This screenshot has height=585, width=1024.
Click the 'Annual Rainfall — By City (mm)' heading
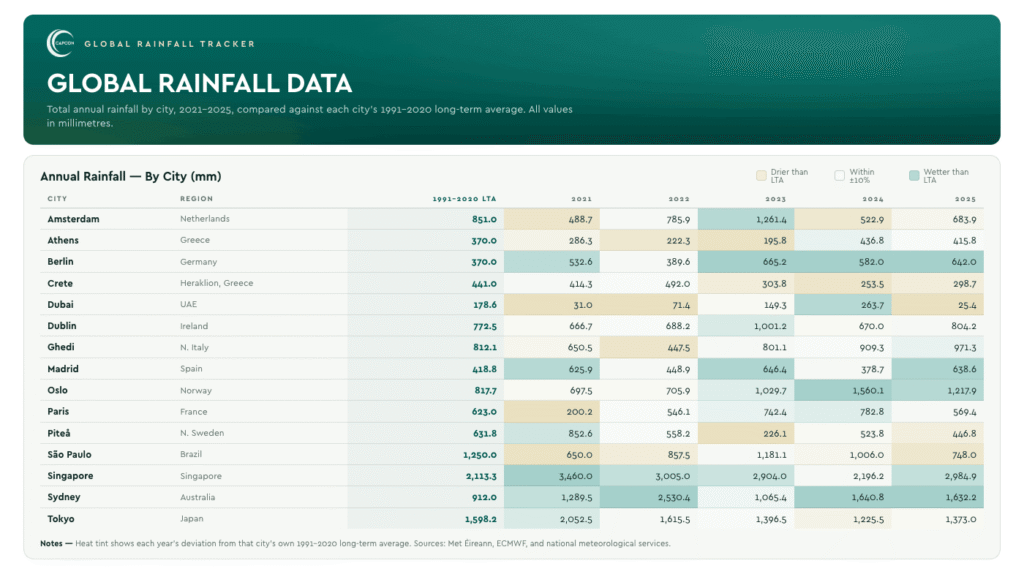point(131,176)
